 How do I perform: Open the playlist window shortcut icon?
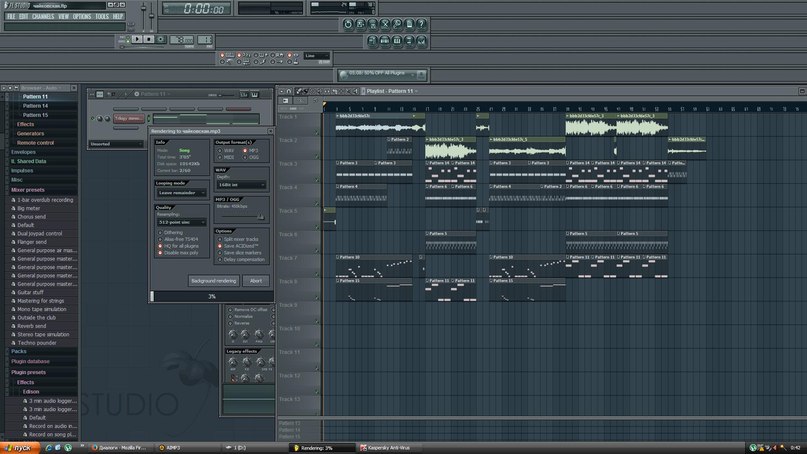pyautogui.click(x=372, y=41)
